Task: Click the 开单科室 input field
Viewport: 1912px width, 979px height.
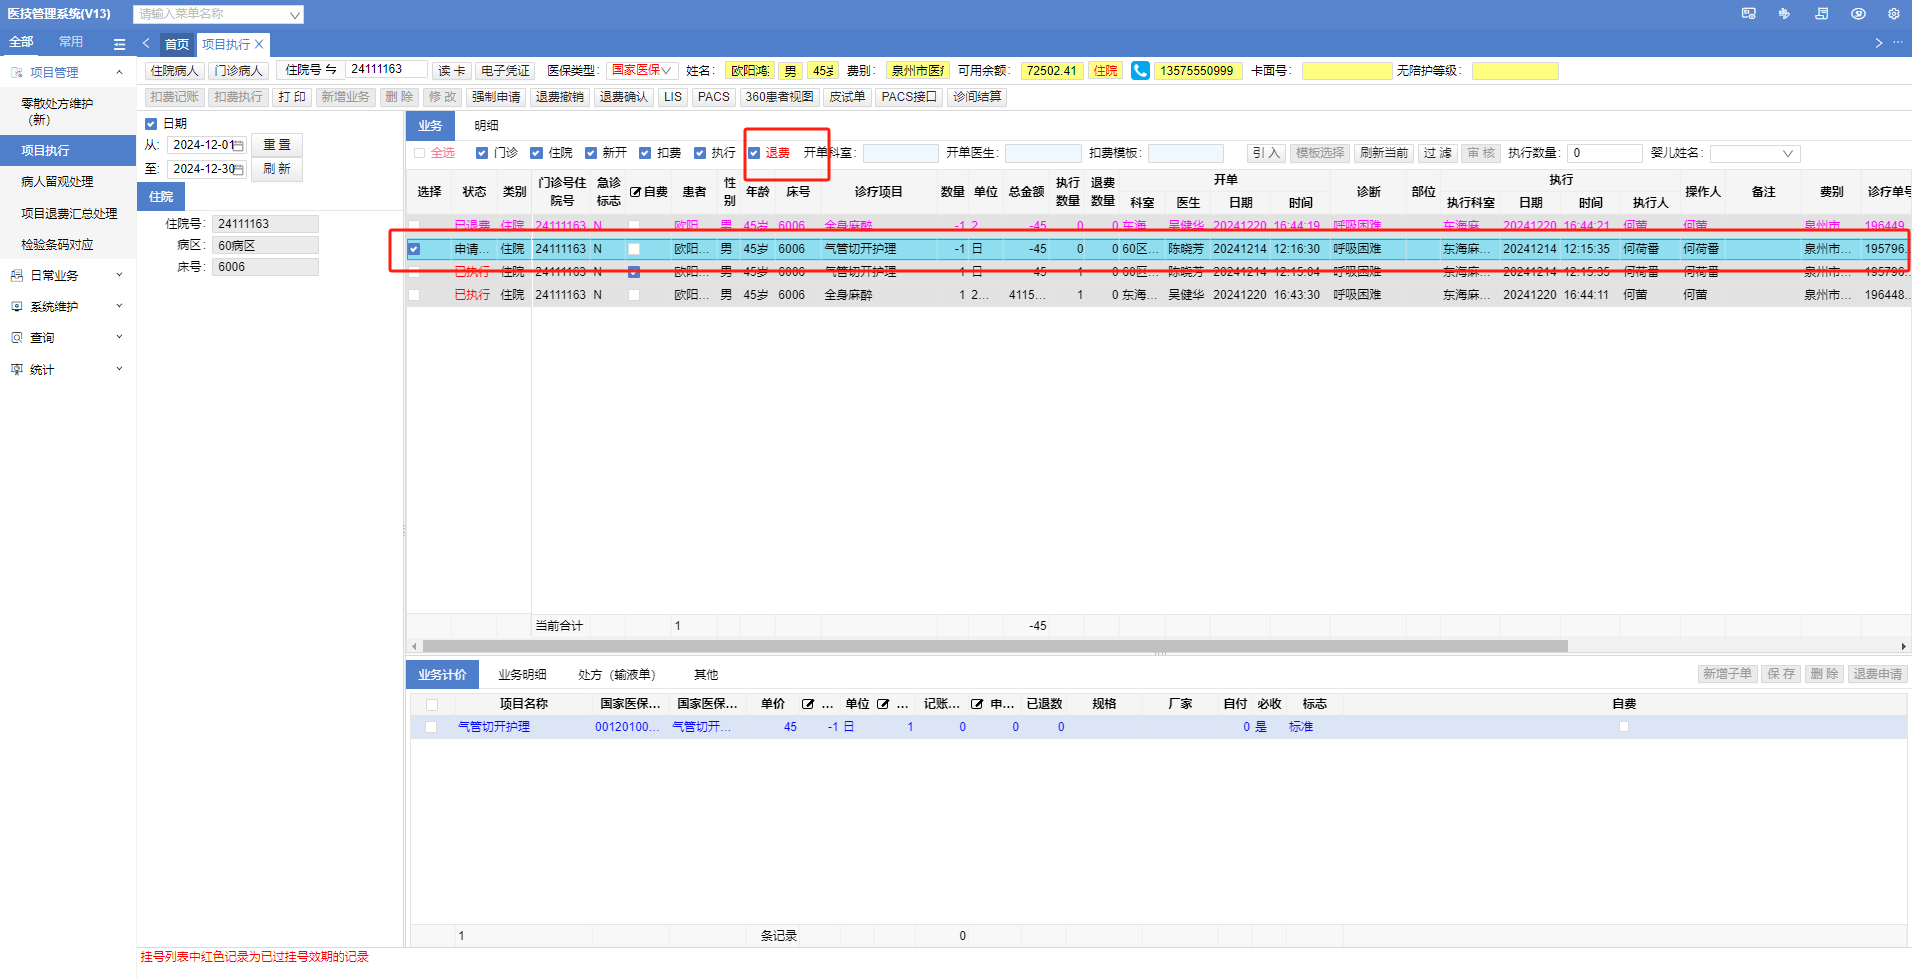Action: 900,154
